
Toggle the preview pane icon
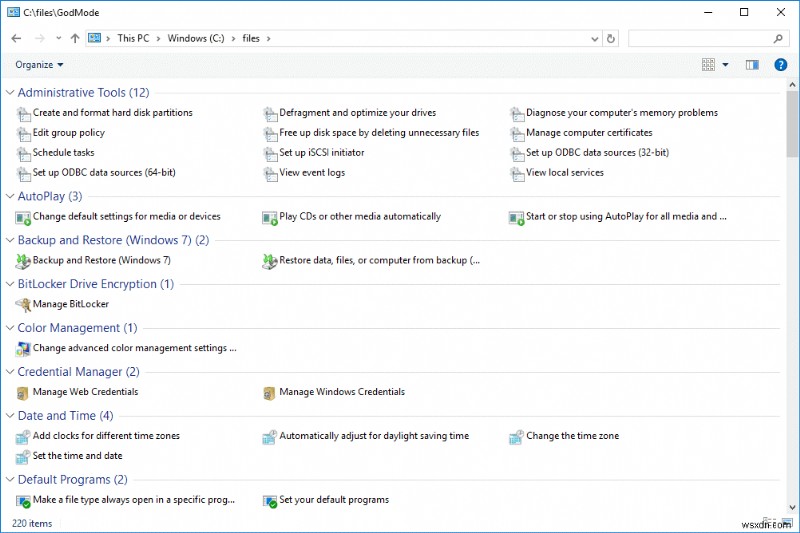(x=752, y=65)
